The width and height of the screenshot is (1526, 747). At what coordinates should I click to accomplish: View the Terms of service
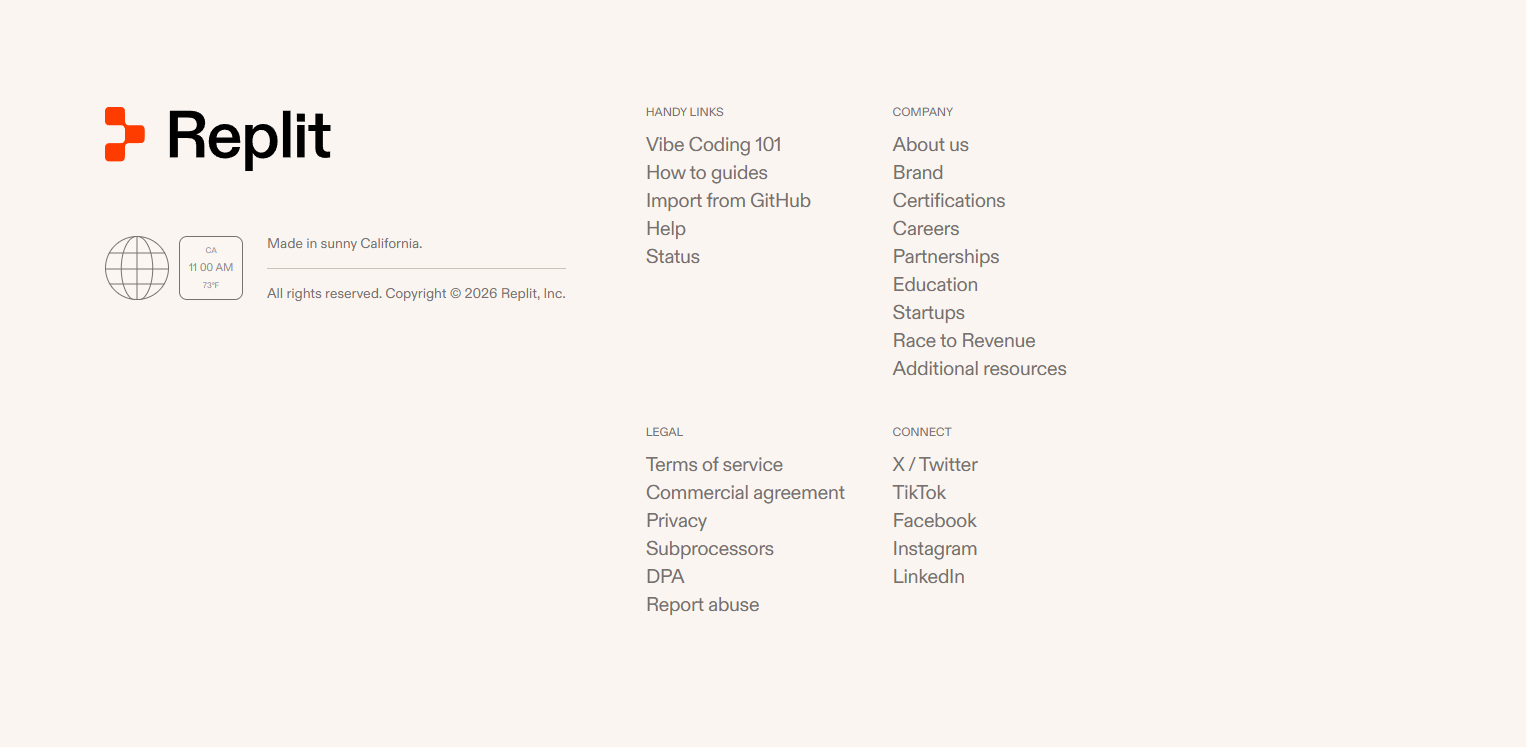point(714,464)
